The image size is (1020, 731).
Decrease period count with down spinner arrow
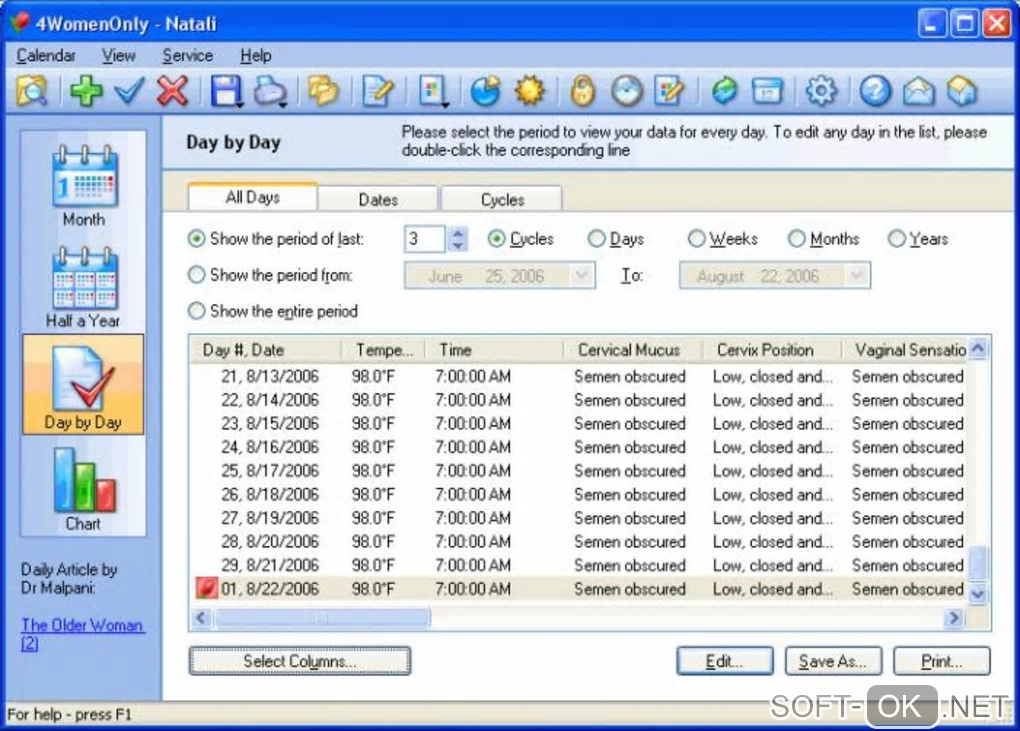click(458, 245)
